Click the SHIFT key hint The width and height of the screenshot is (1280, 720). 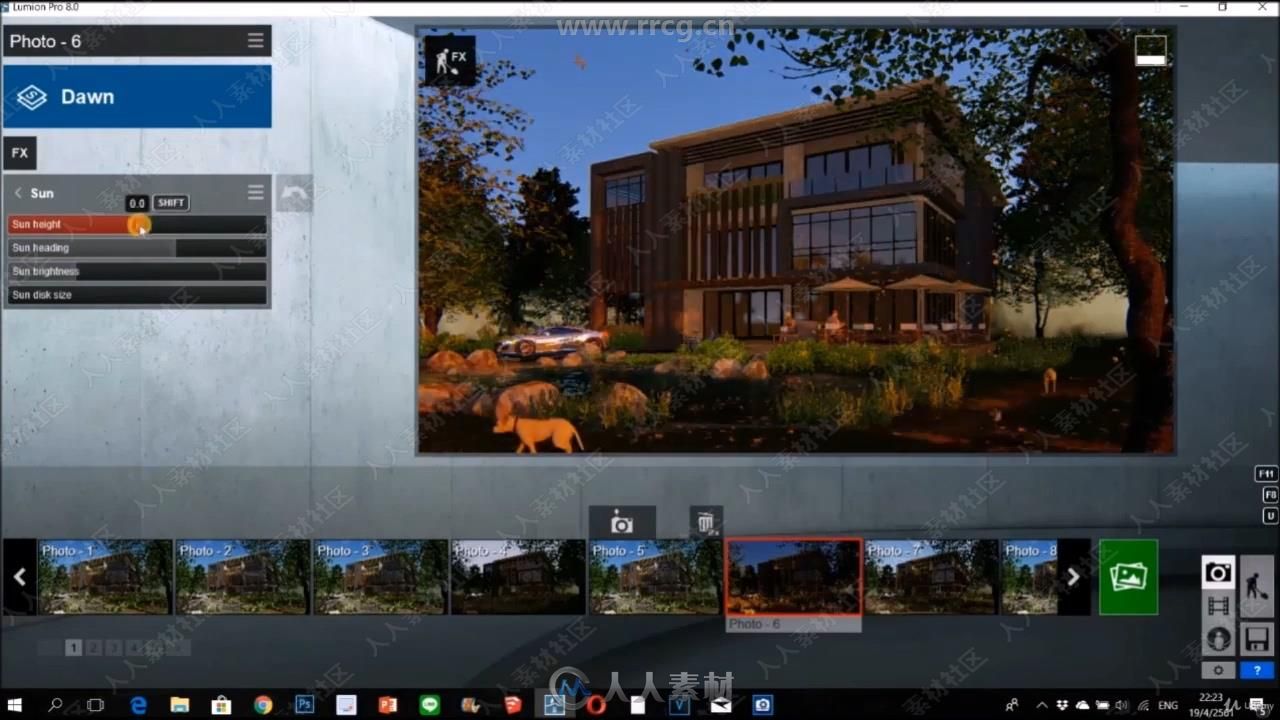tap(171, 203)
